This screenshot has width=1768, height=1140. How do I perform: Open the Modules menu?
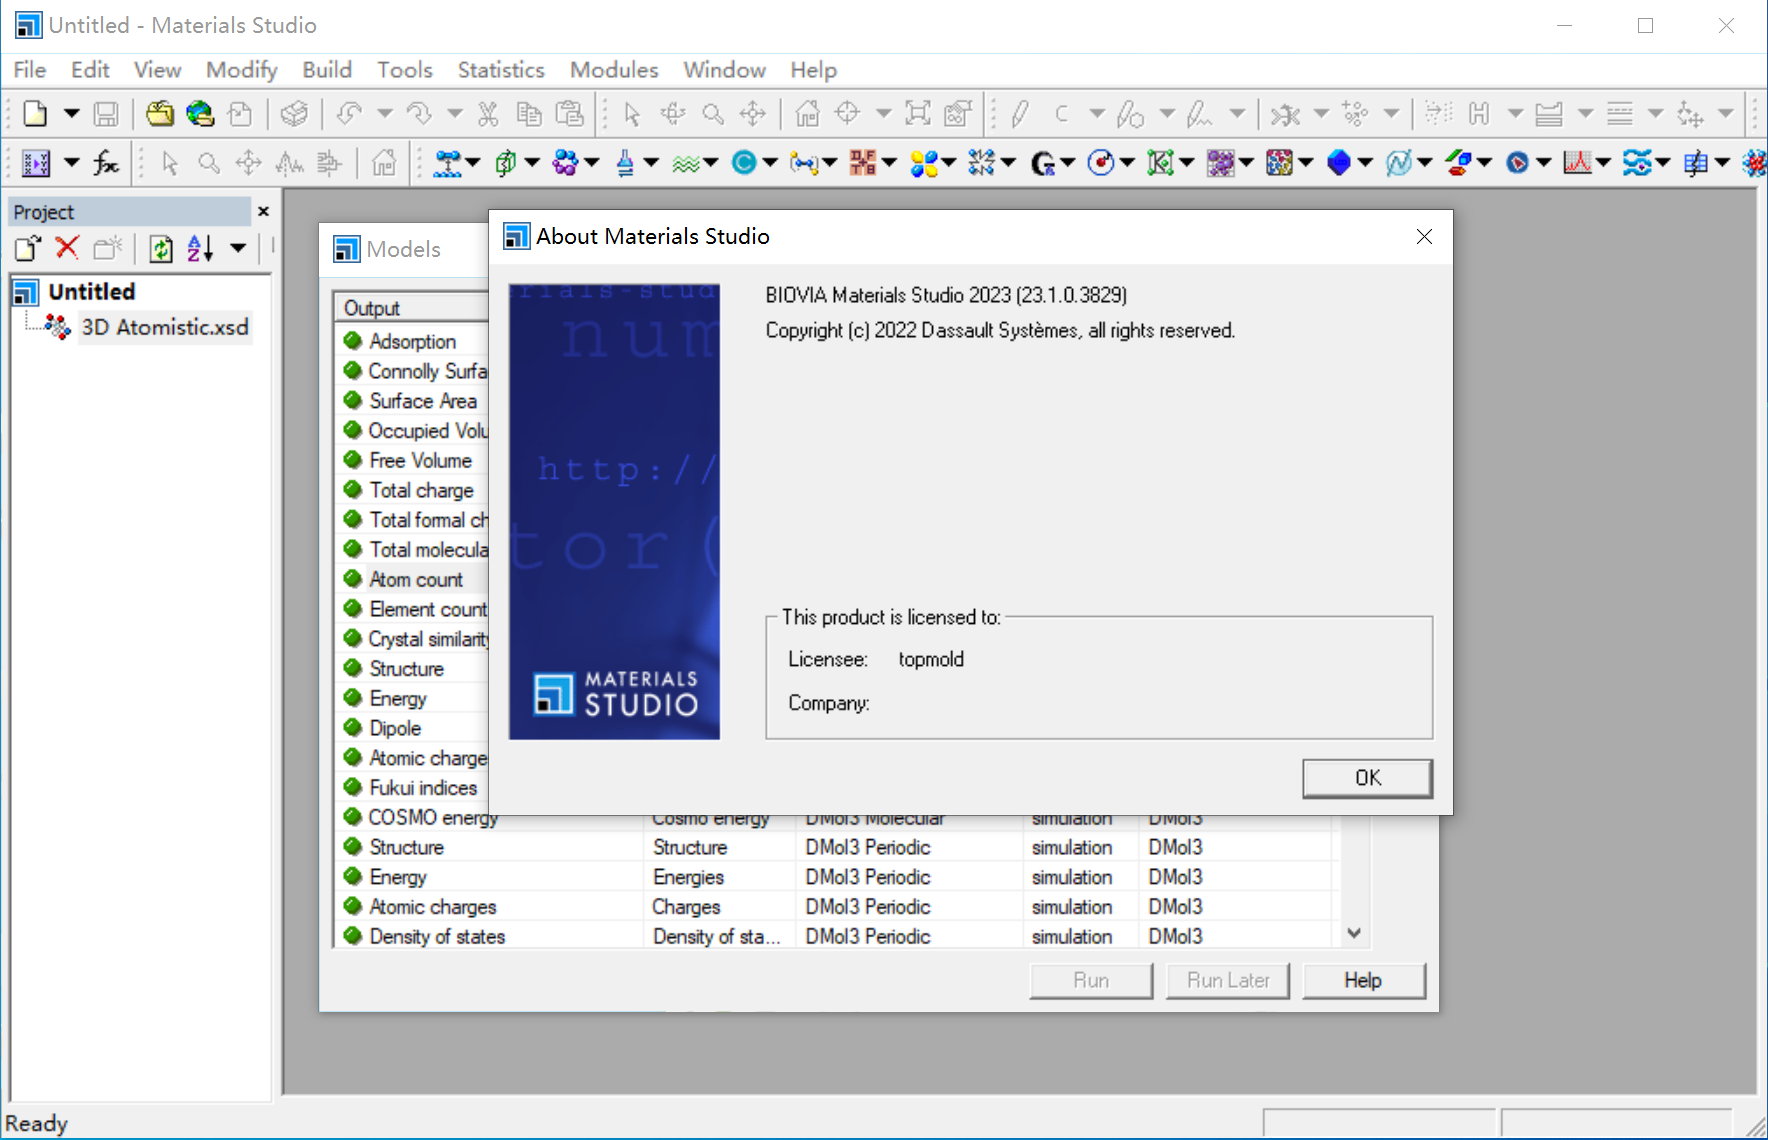(x=613, y=70)
